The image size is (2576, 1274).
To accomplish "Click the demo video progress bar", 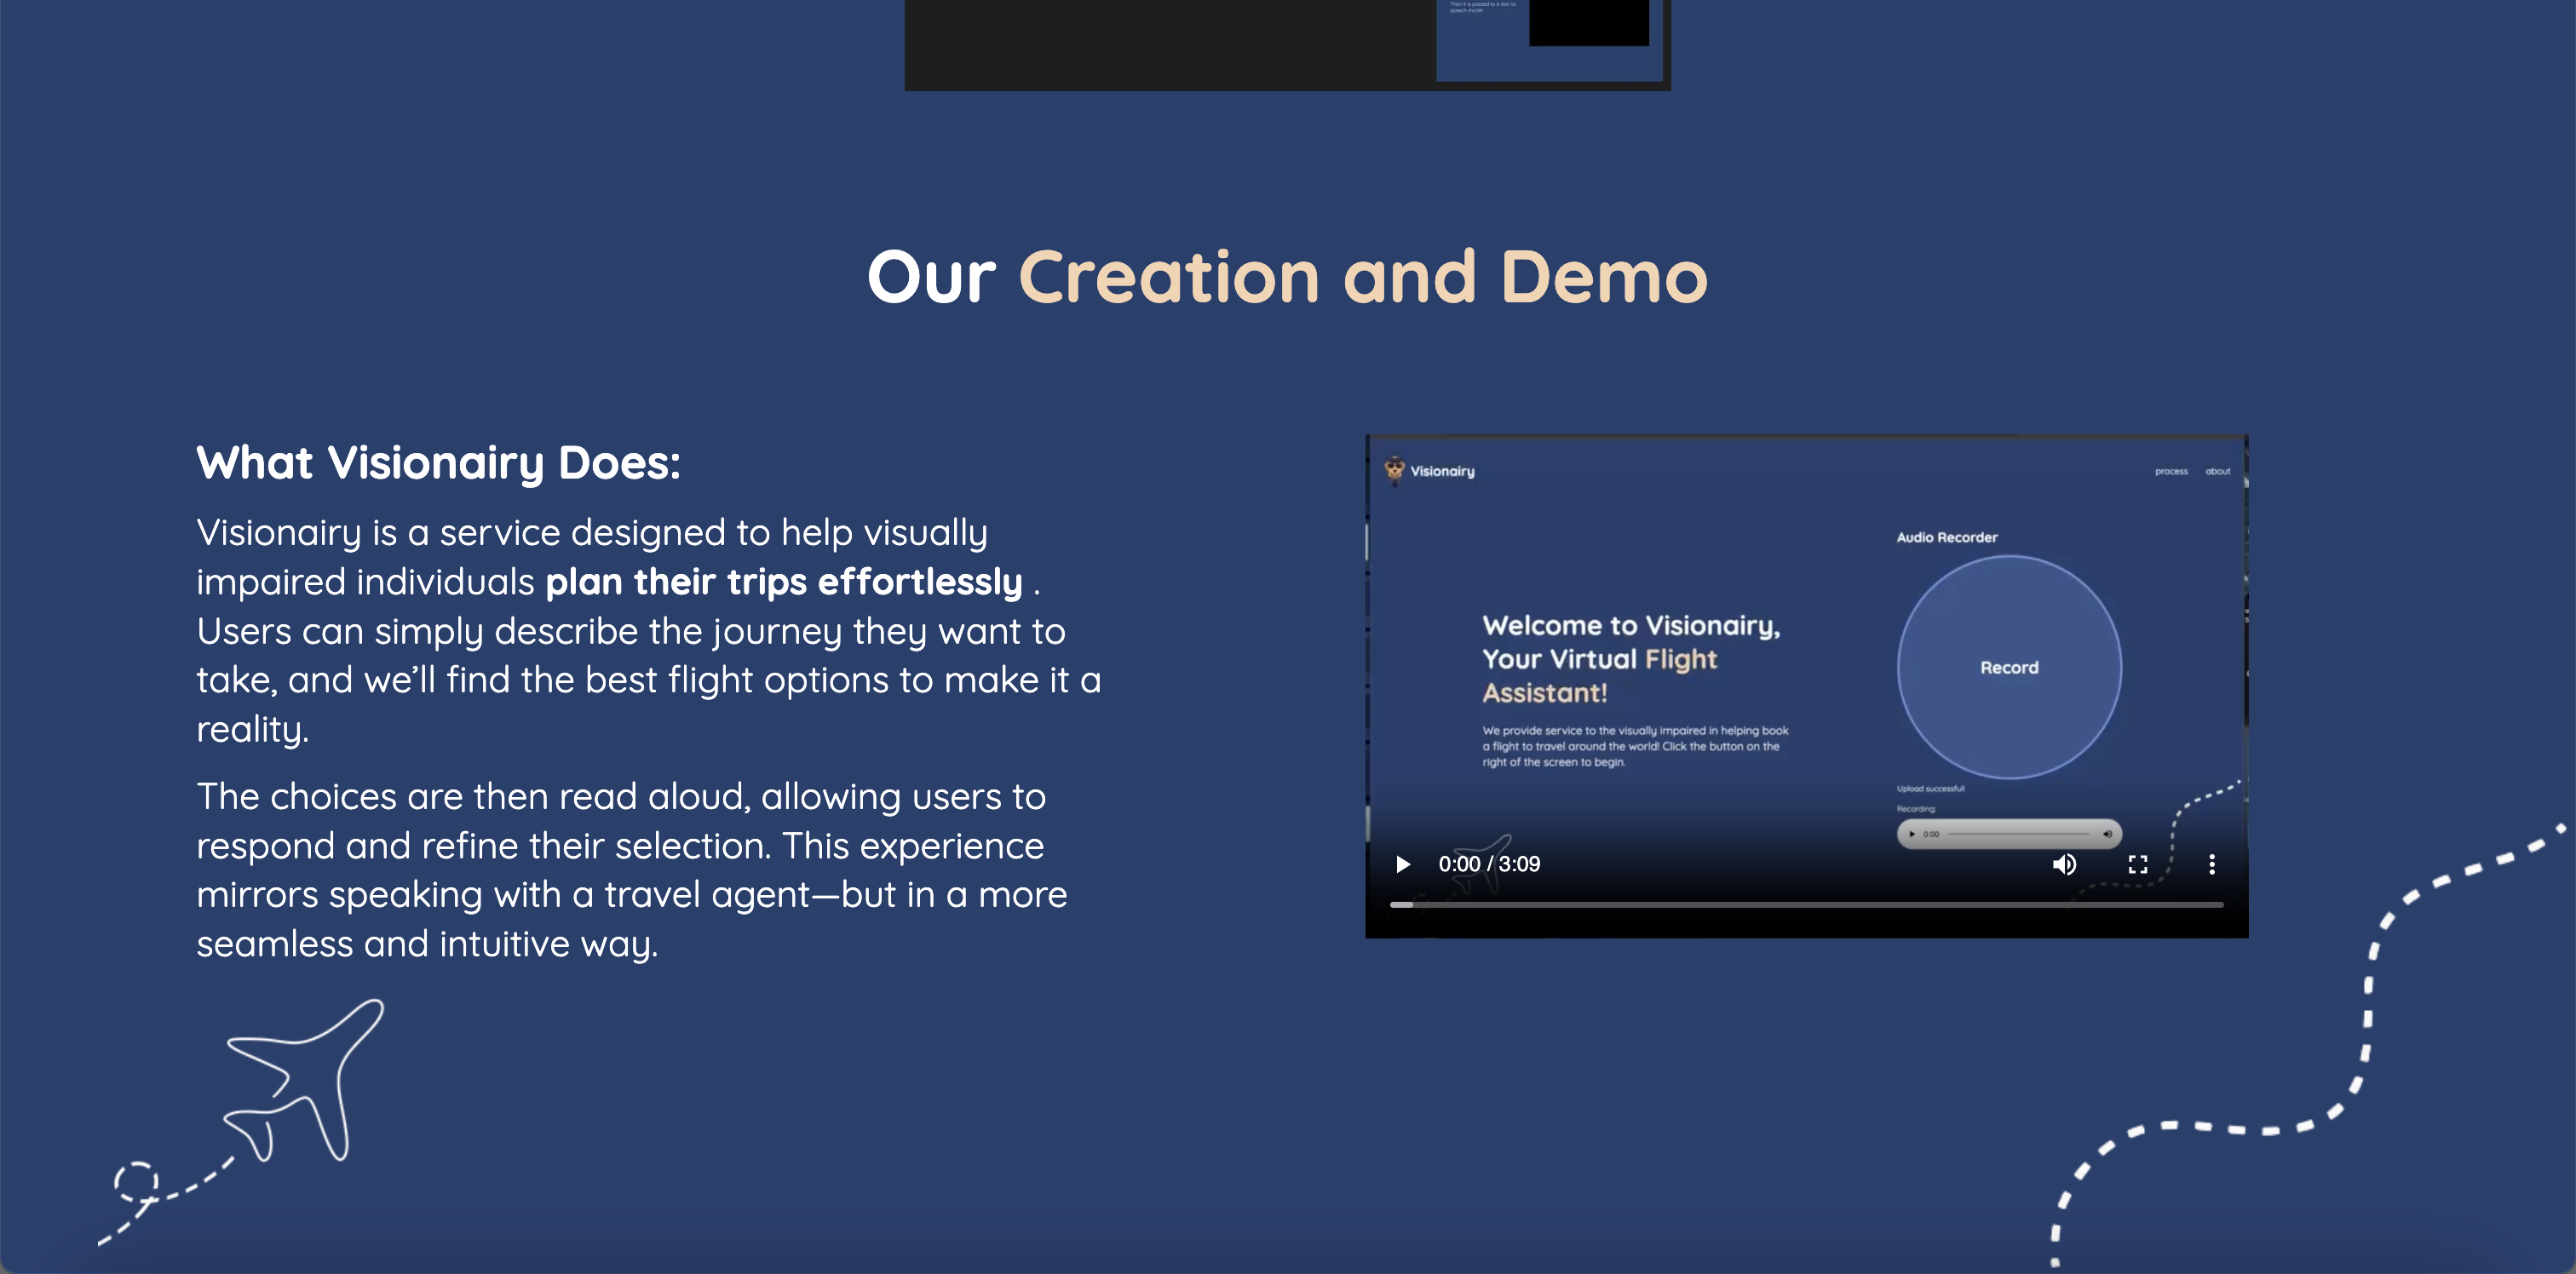I will tap(1806, 904).
